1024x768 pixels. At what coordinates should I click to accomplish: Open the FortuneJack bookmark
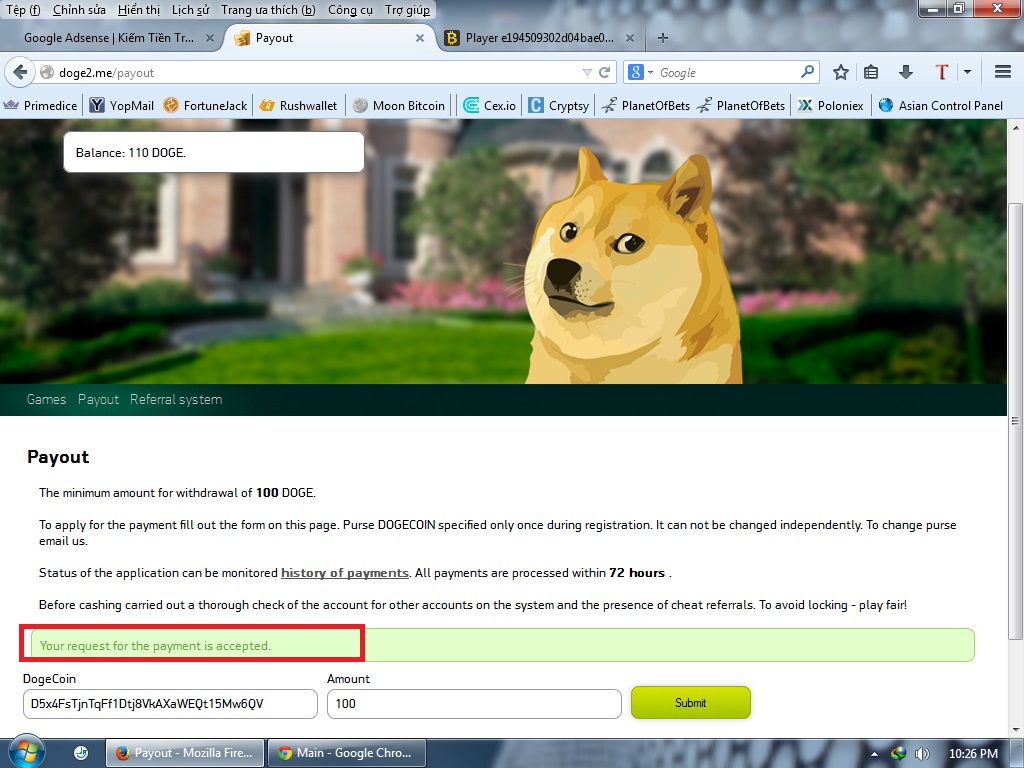click(x=205, y=106)
